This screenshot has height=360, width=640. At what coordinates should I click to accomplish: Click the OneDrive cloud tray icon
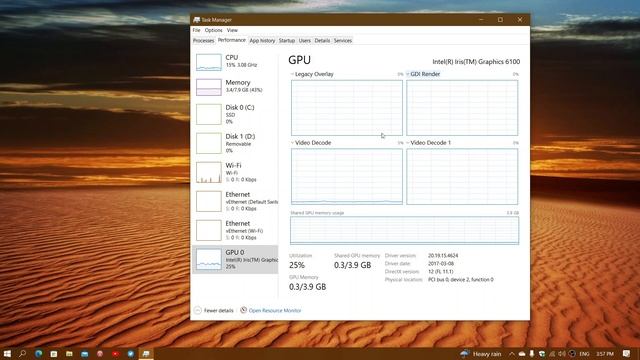pyautogui.click(x=522, y=354)
